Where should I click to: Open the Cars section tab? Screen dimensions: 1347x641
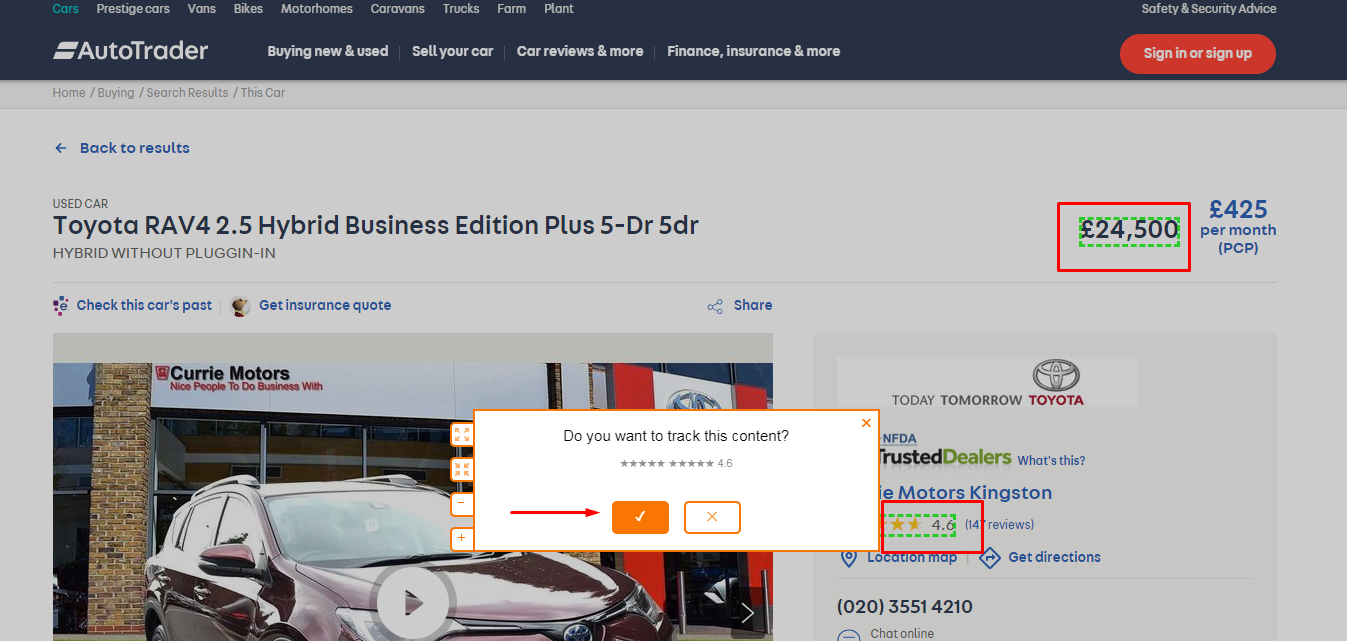66,9
